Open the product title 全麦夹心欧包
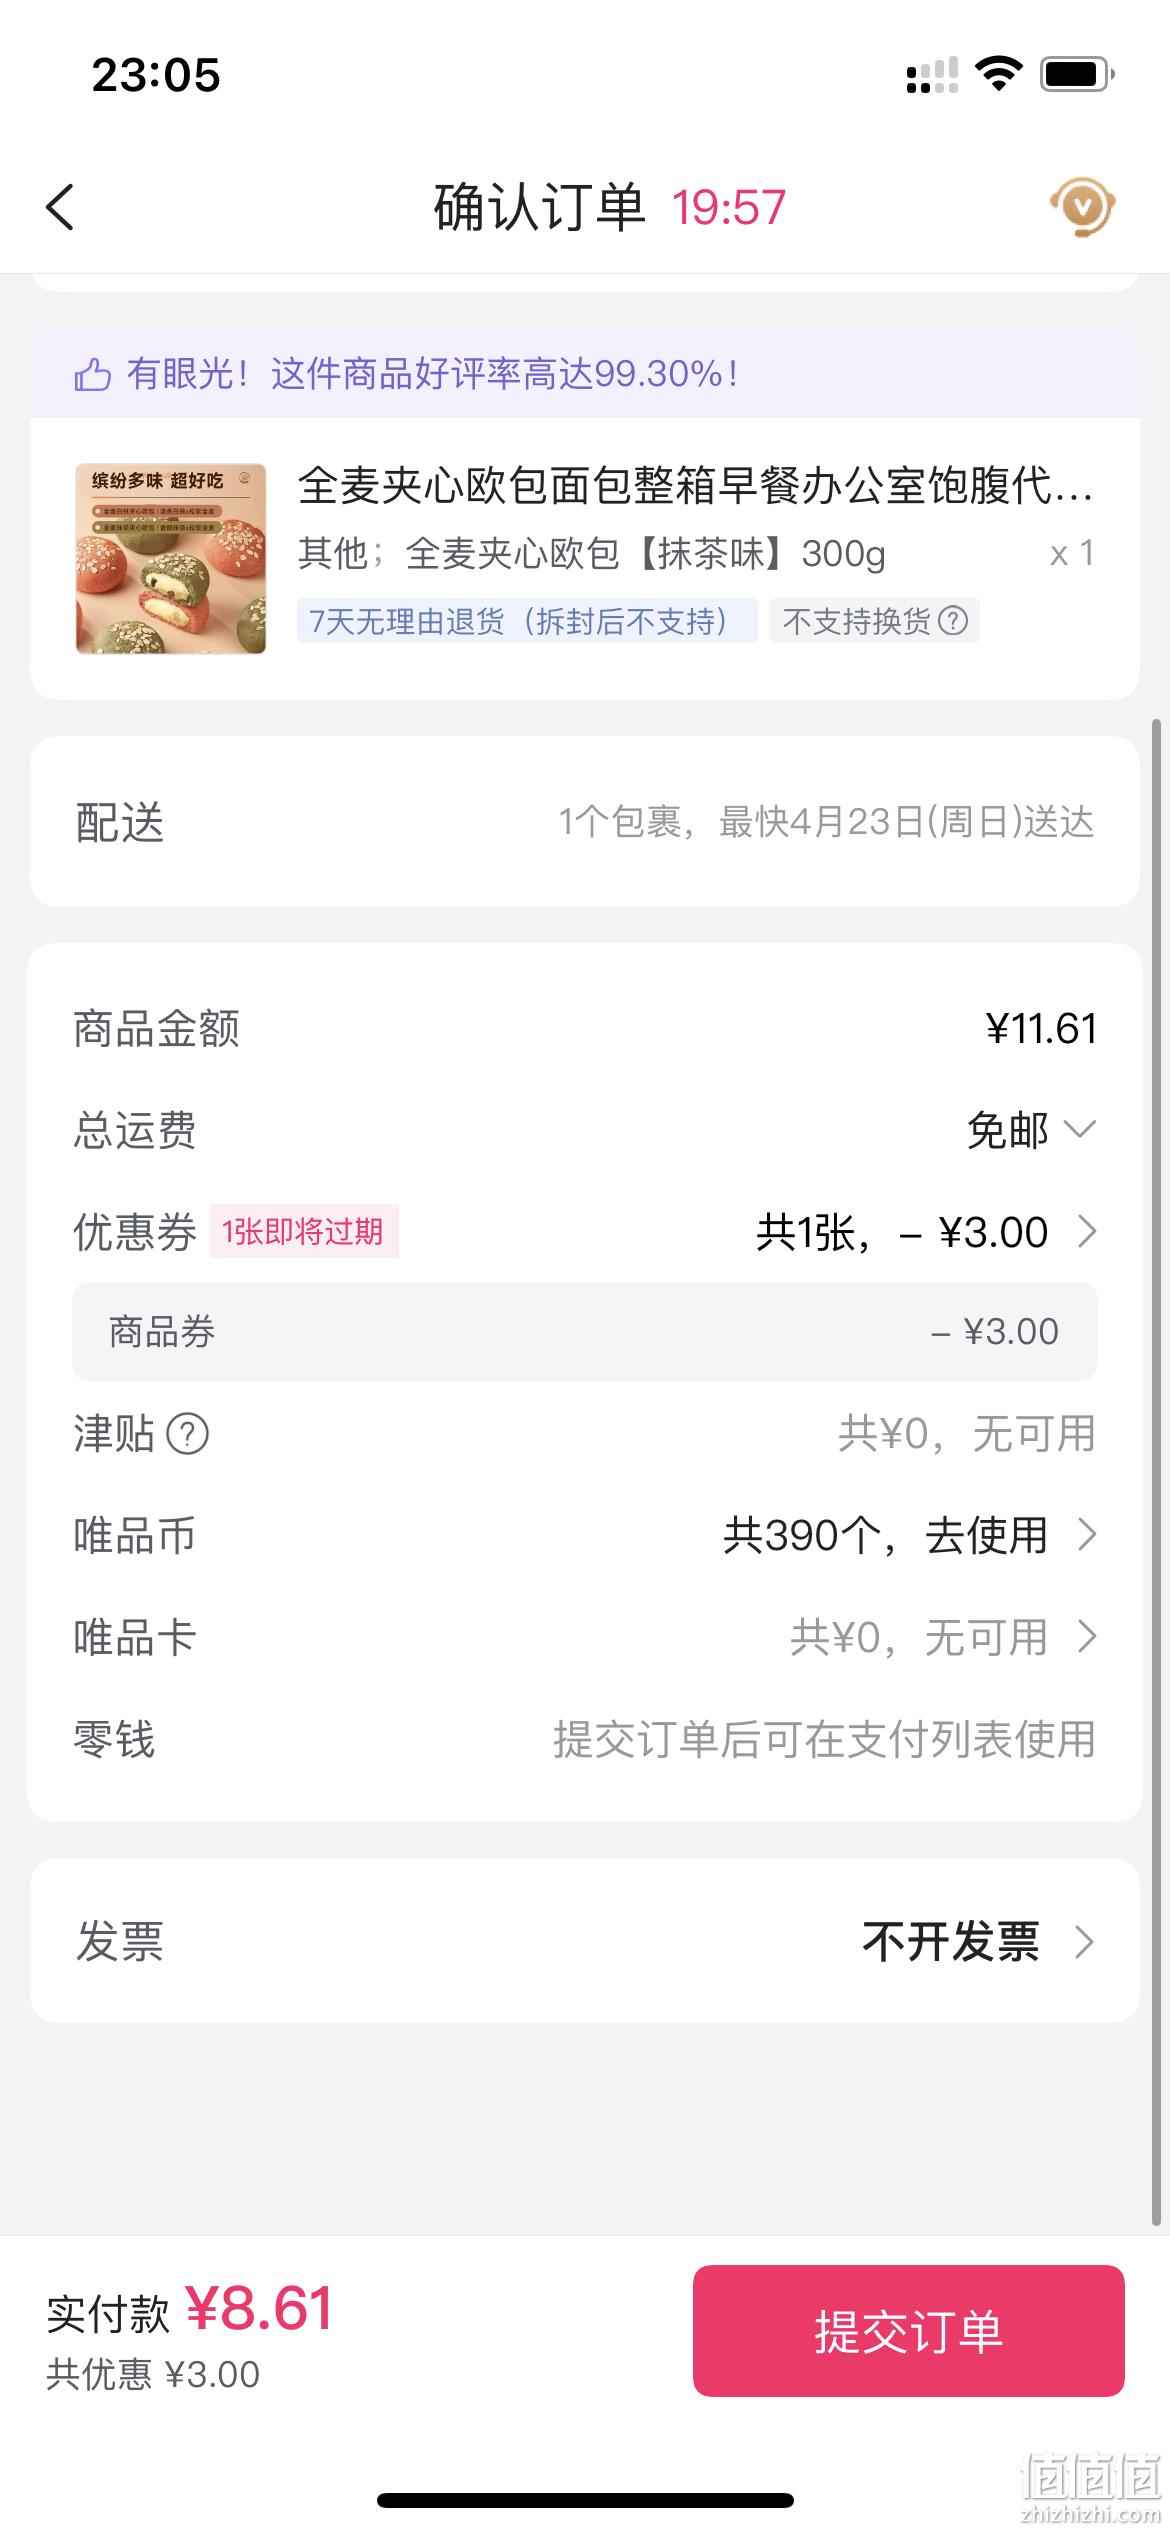The height and width of the screenshot is (2532, 1170). [695, 486]
